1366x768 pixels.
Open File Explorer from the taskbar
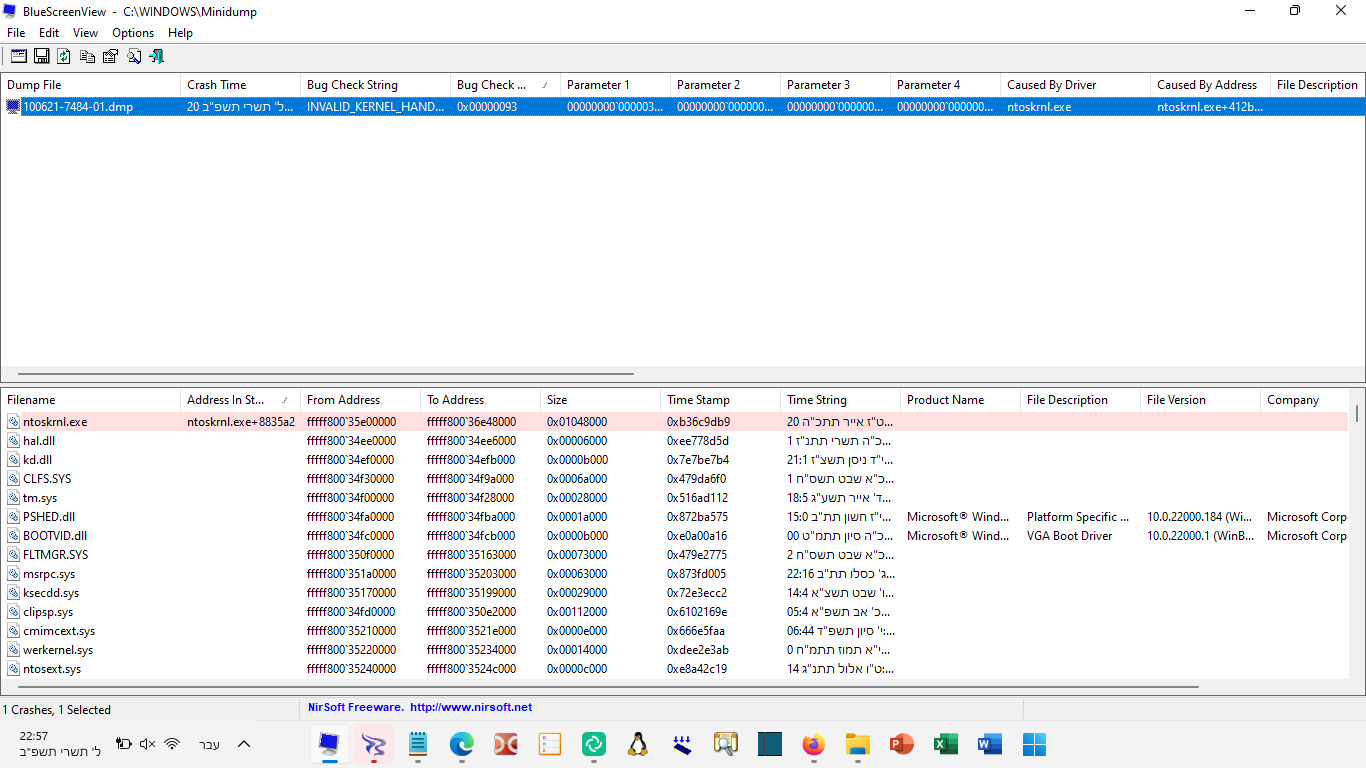[x=857, y=744]
